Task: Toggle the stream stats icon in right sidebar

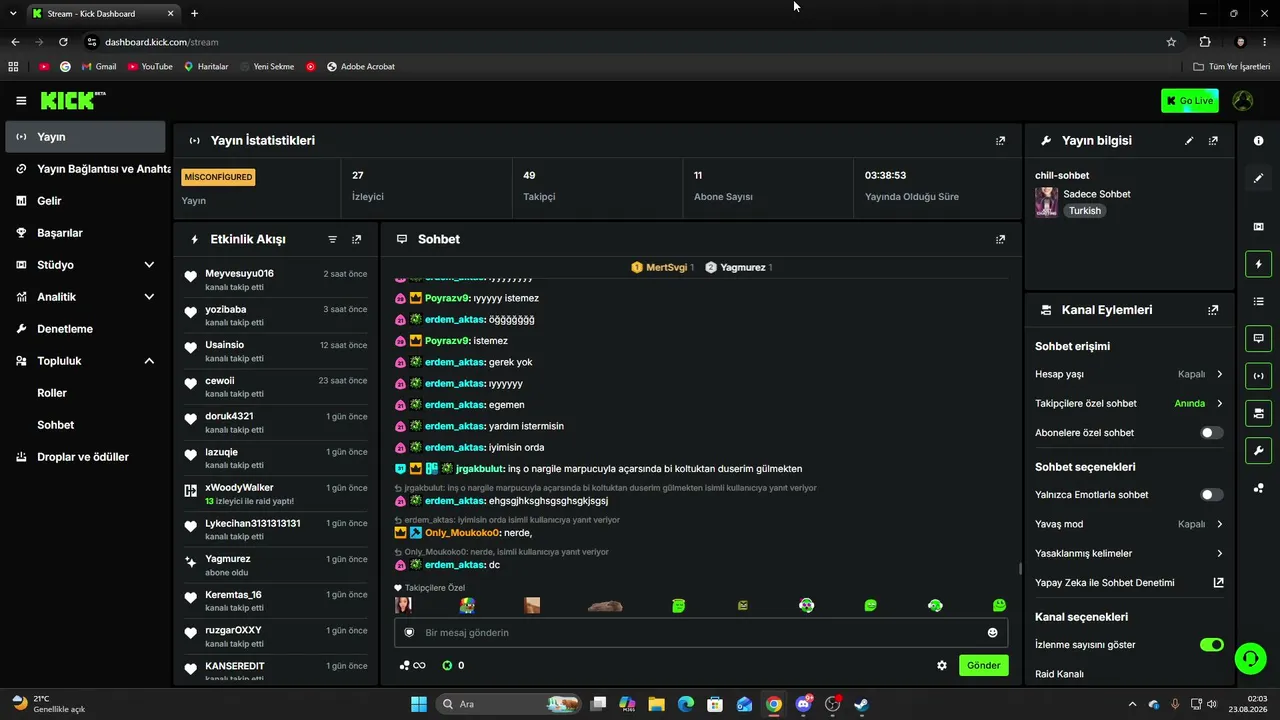Action: coord(1258,376)
